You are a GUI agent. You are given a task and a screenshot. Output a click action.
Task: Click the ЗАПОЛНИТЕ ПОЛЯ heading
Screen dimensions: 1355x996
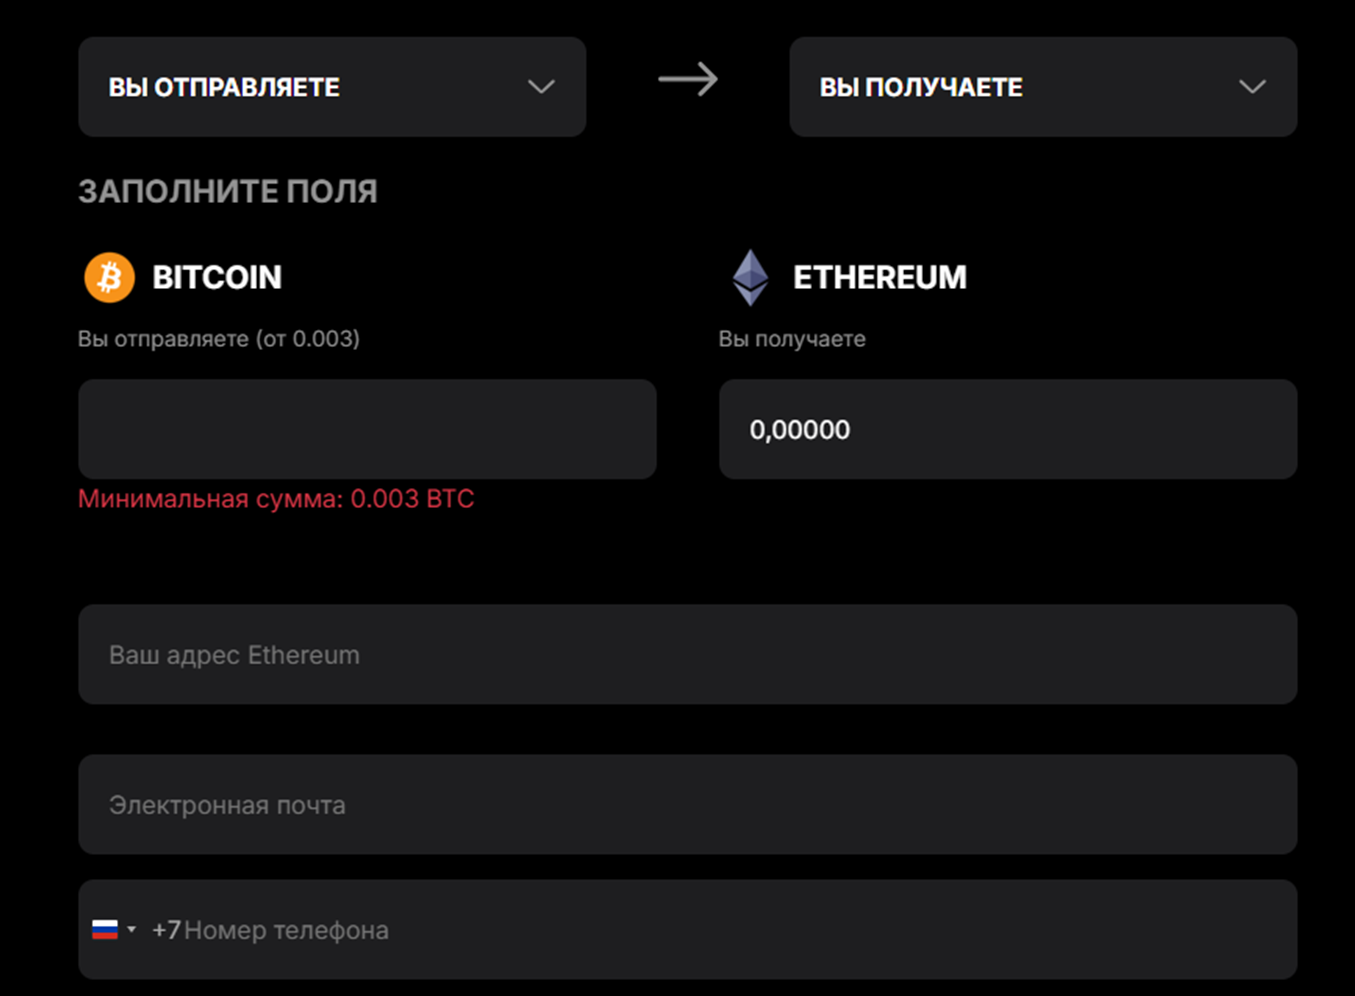click(x=228, y=191)
